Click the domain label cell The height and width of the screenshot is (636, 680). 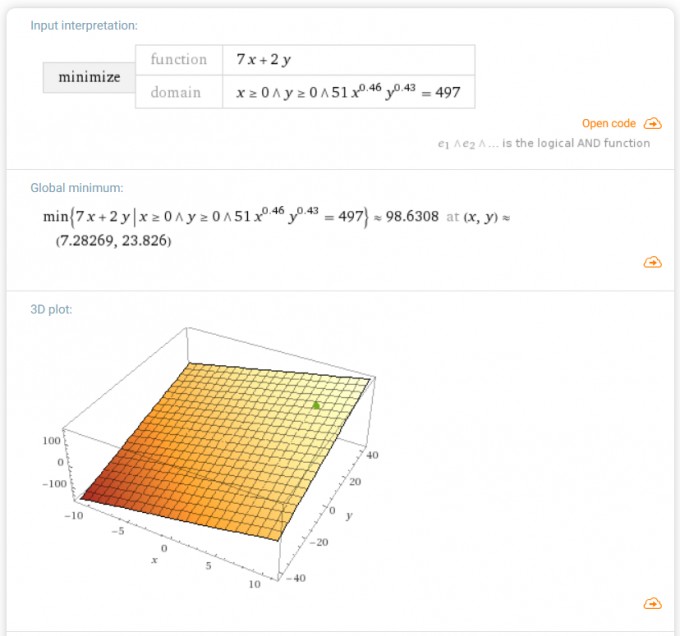pyautogui.click(x=179, y=92)
